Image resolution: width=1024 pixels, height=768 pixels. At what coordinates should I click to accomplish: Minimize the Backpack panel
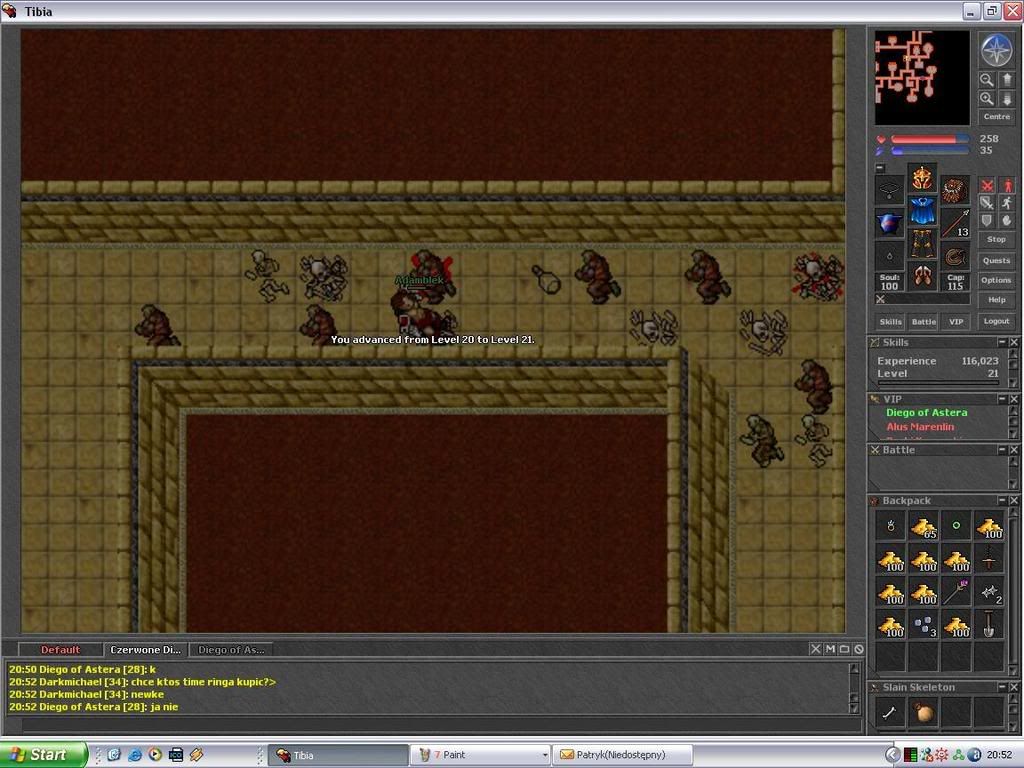pyautogui.click(x=1001, y=500)
